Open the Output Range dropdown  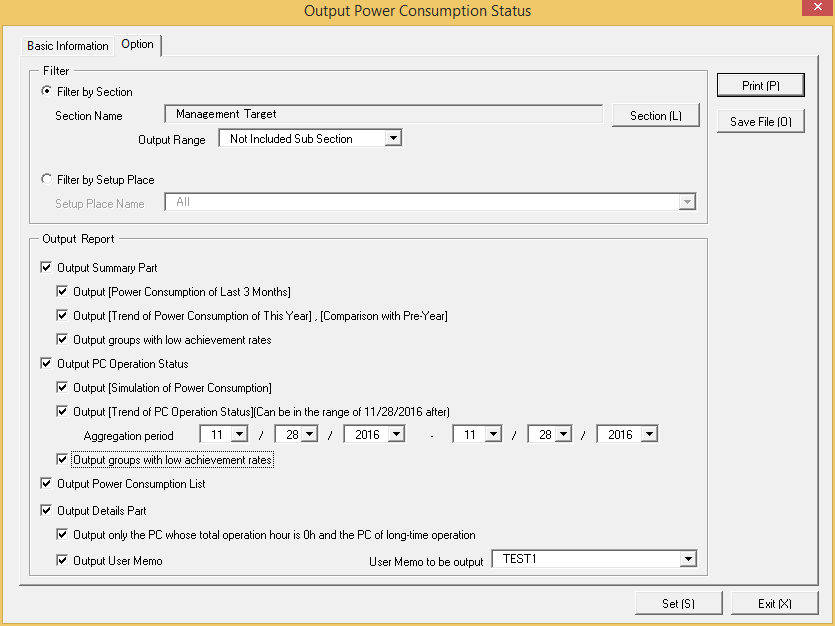(x=393, y=138)
